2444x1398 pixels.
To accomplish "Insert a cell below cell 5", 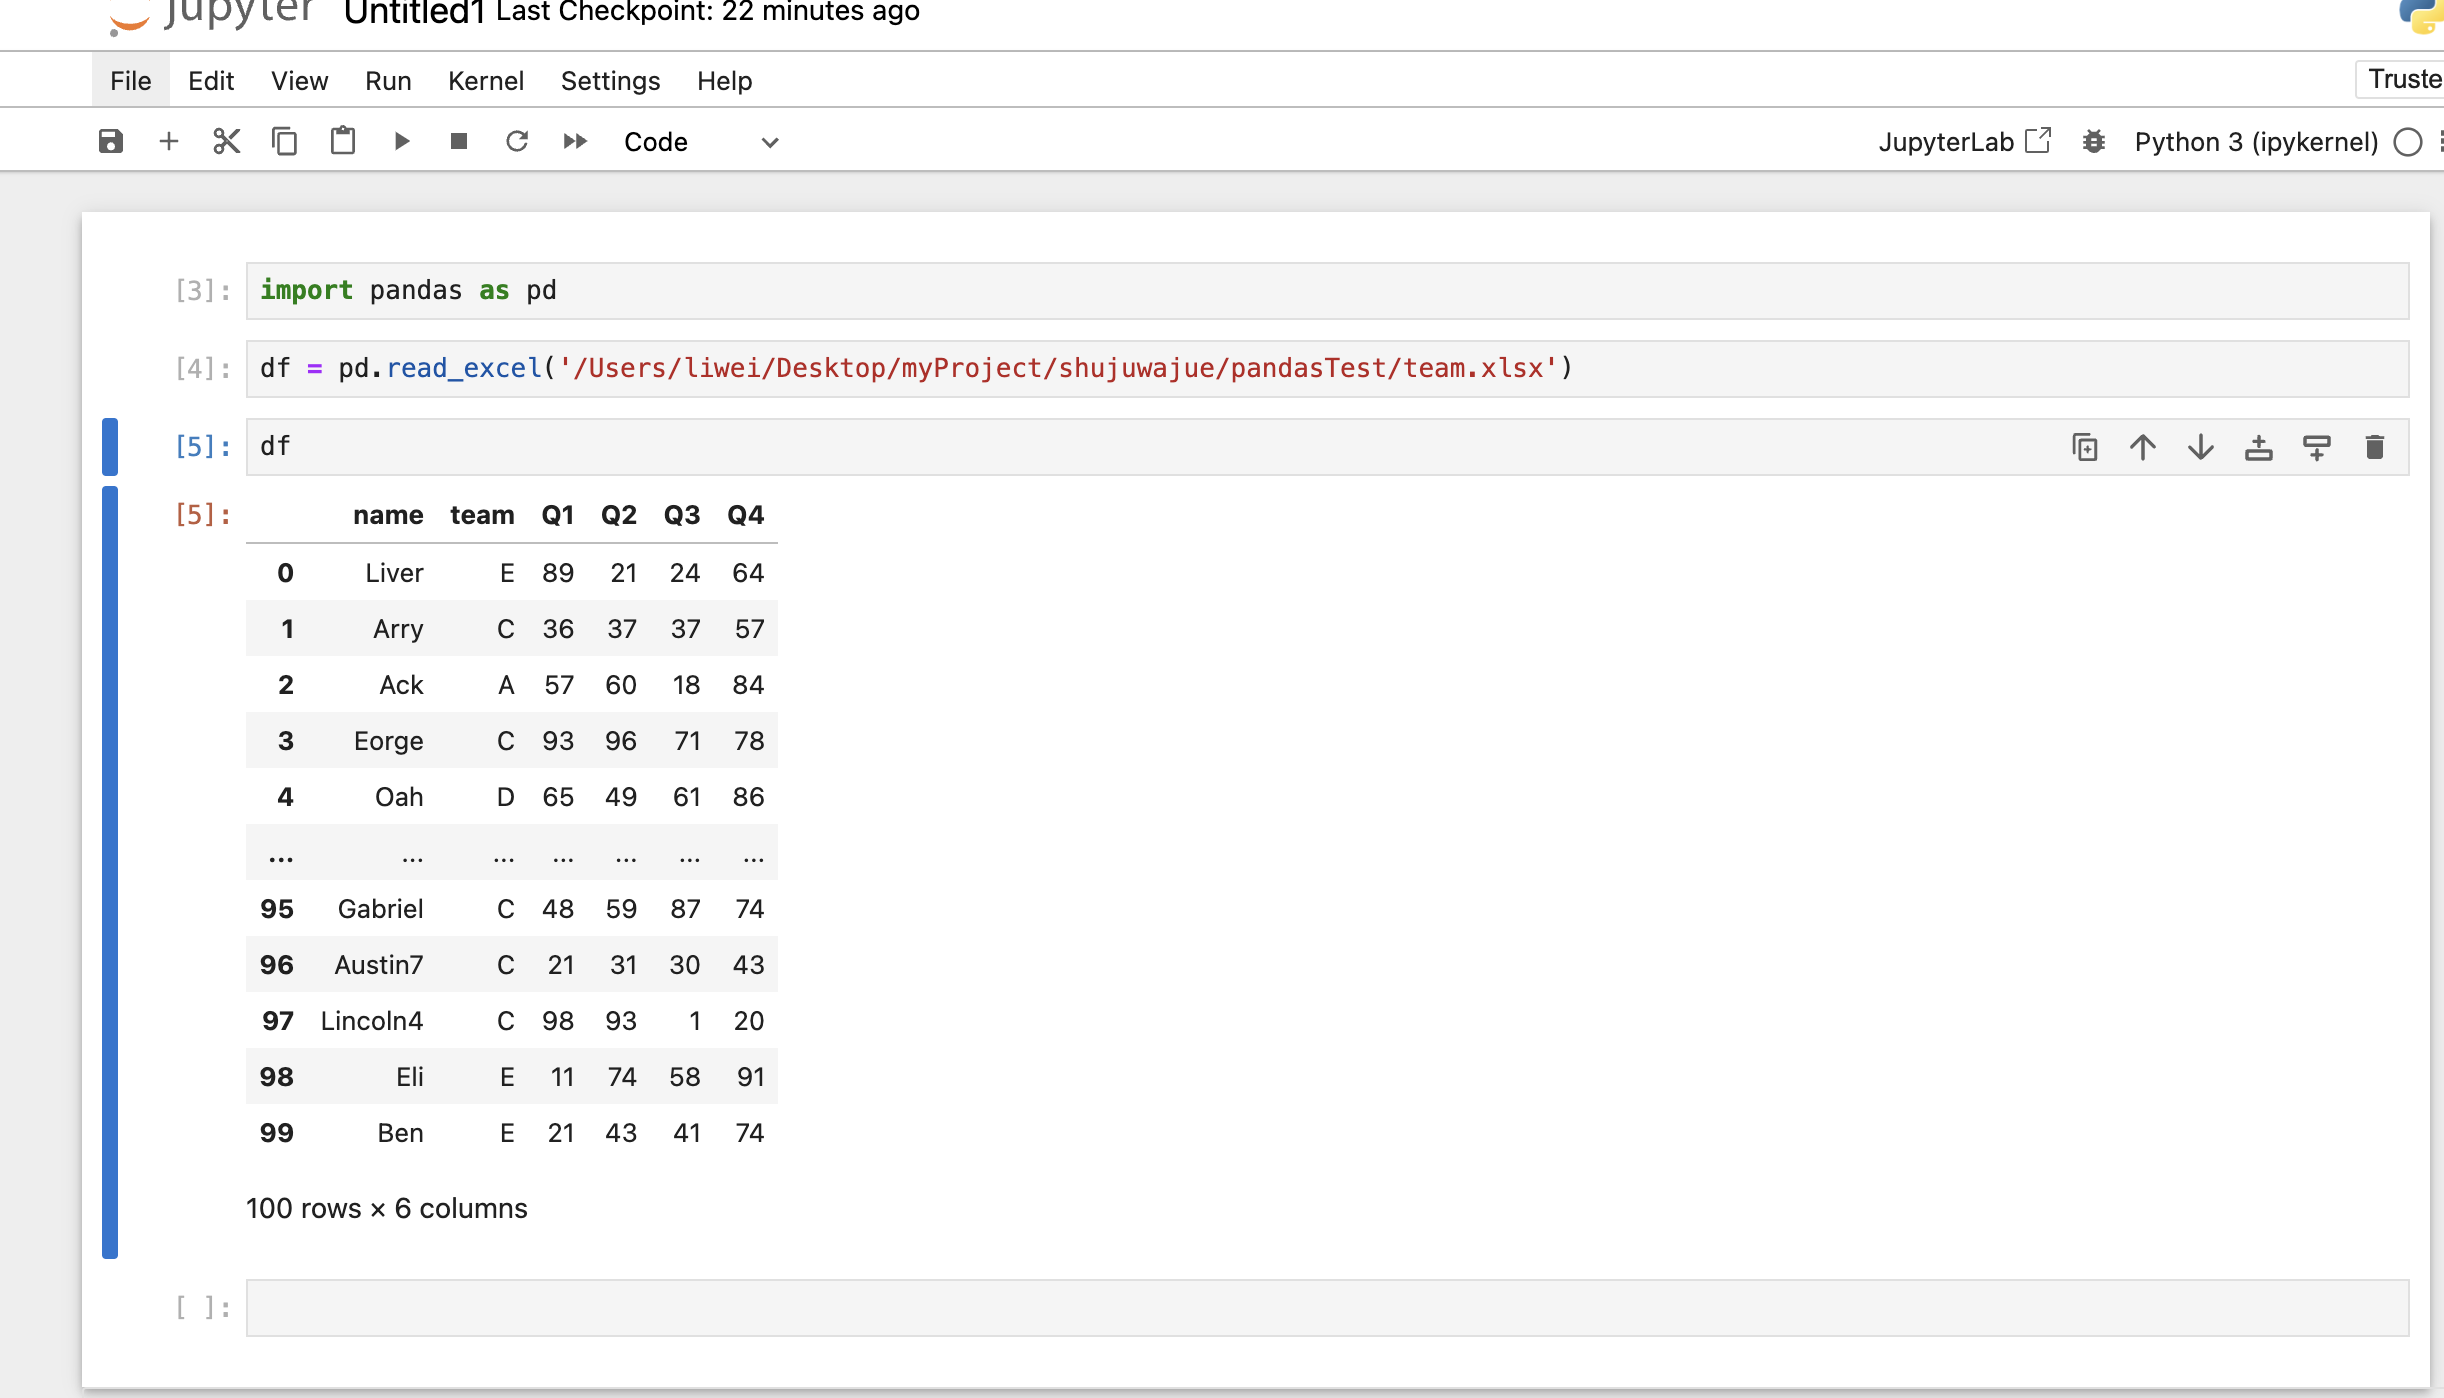I will pos(2317,447).
